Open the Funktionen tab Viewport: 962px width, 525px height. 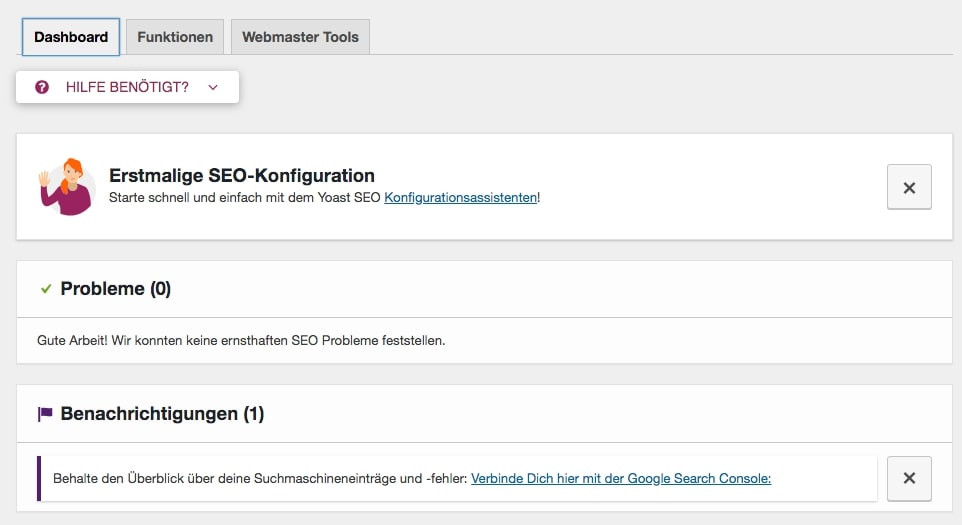coord(175,37)
